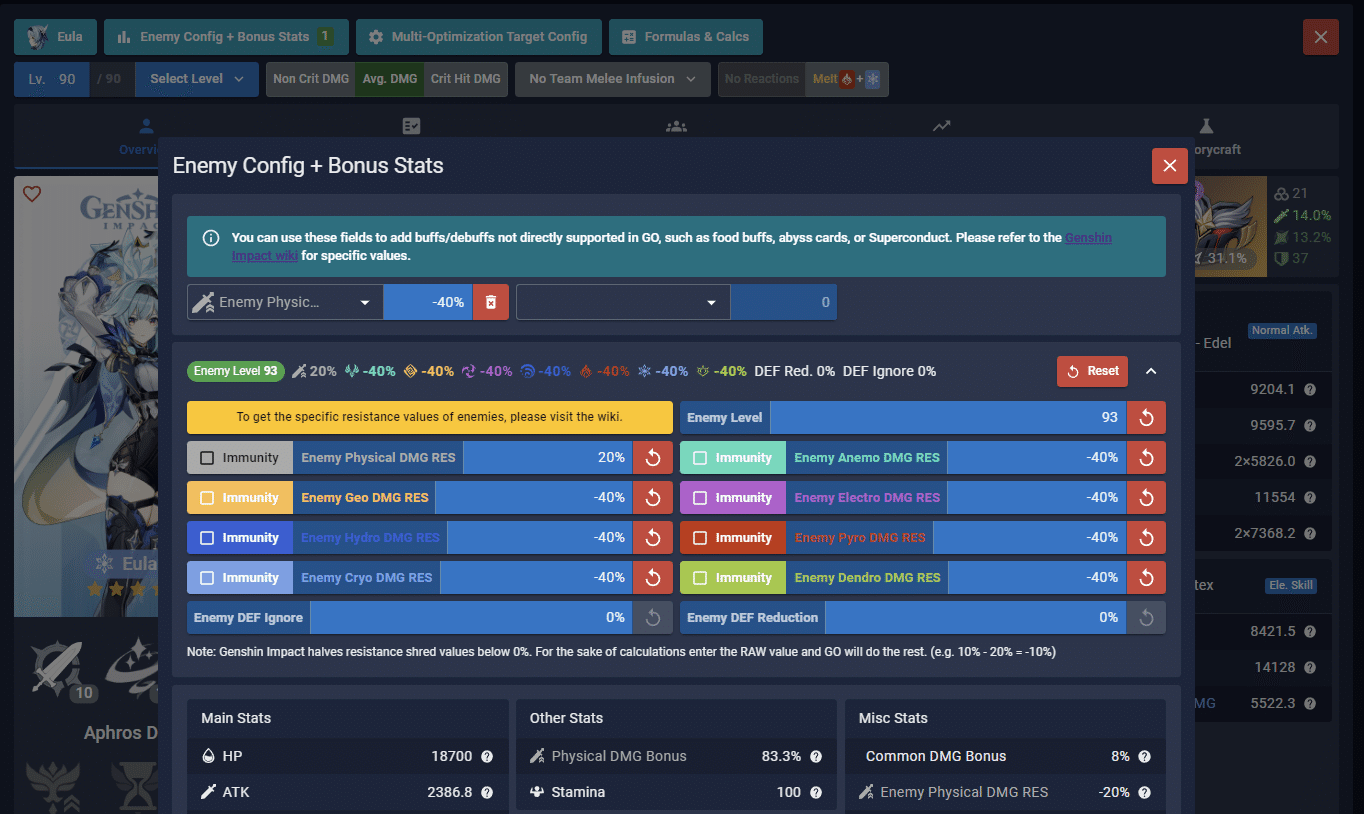Open the Select Level dropdown
The image size is (1364, 814).
(196, 79)
